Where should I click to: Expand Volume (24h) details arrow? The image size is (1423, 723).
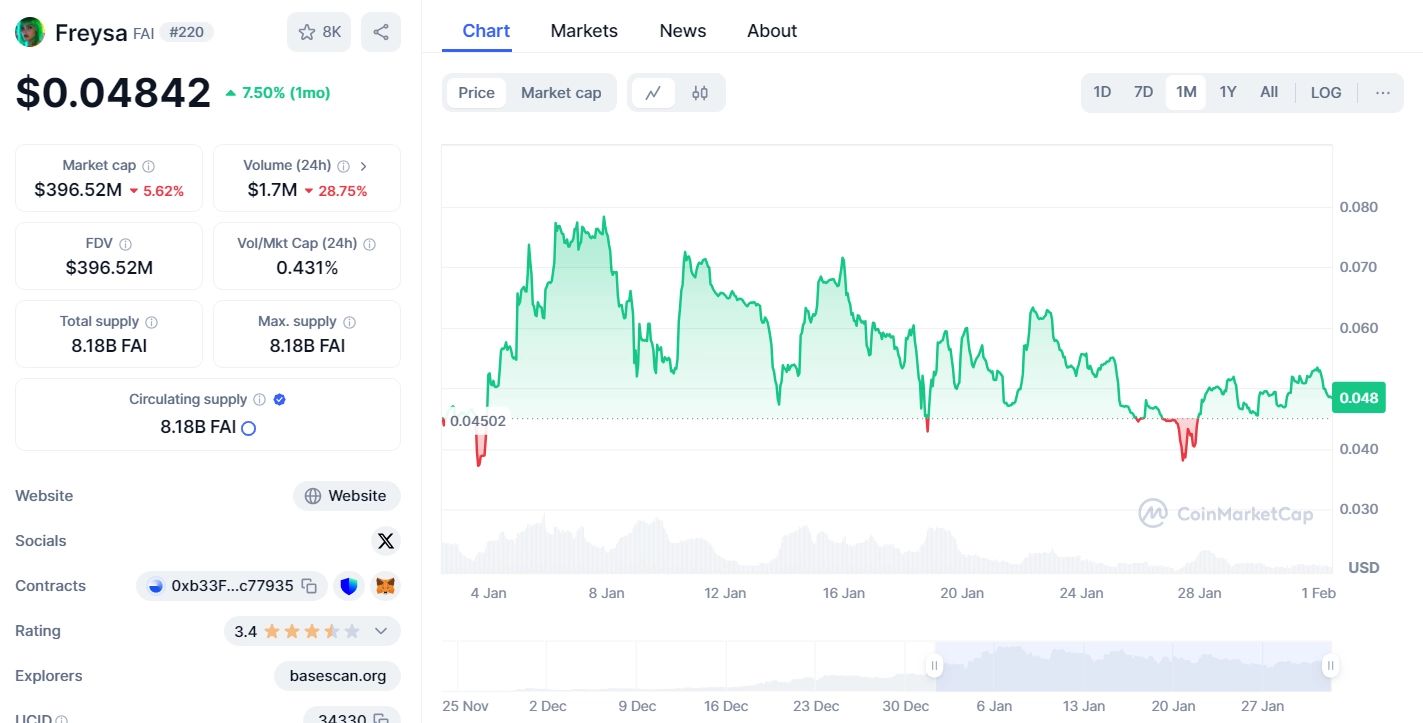tap(363, 166)
